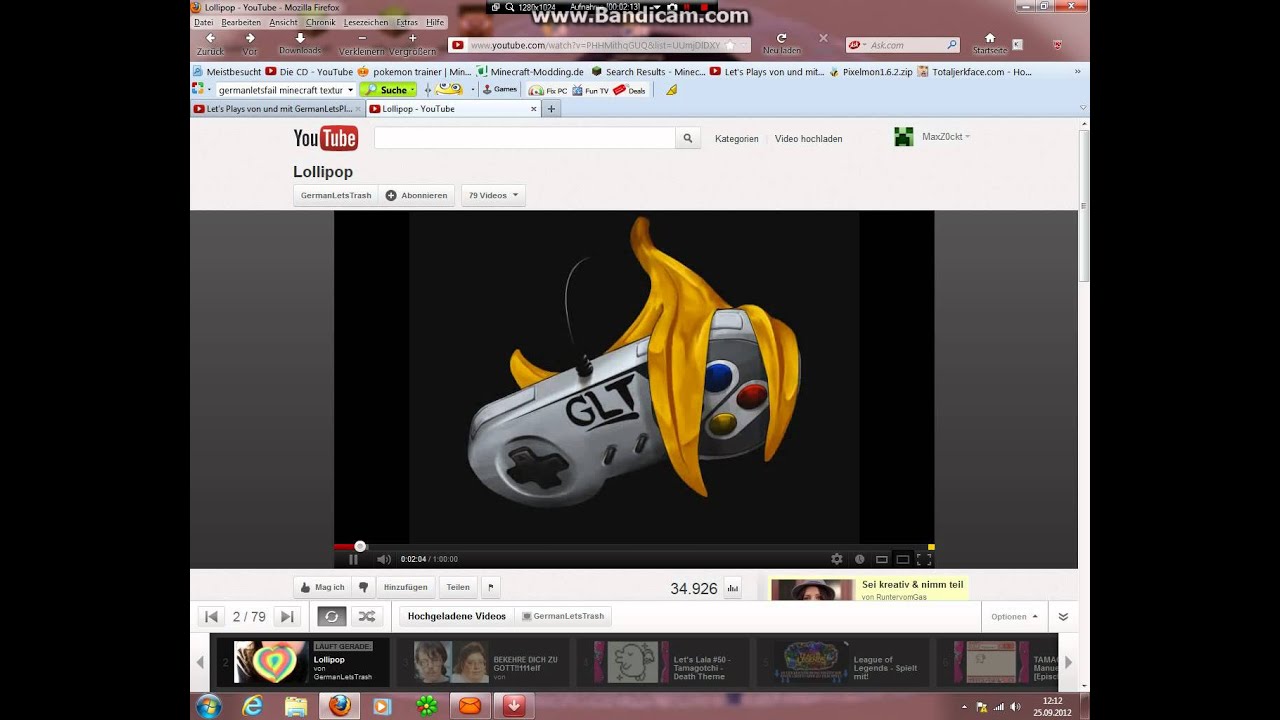Zoom in with Vergrößern
1280x720 pixels.
click(x=412, y=43)
